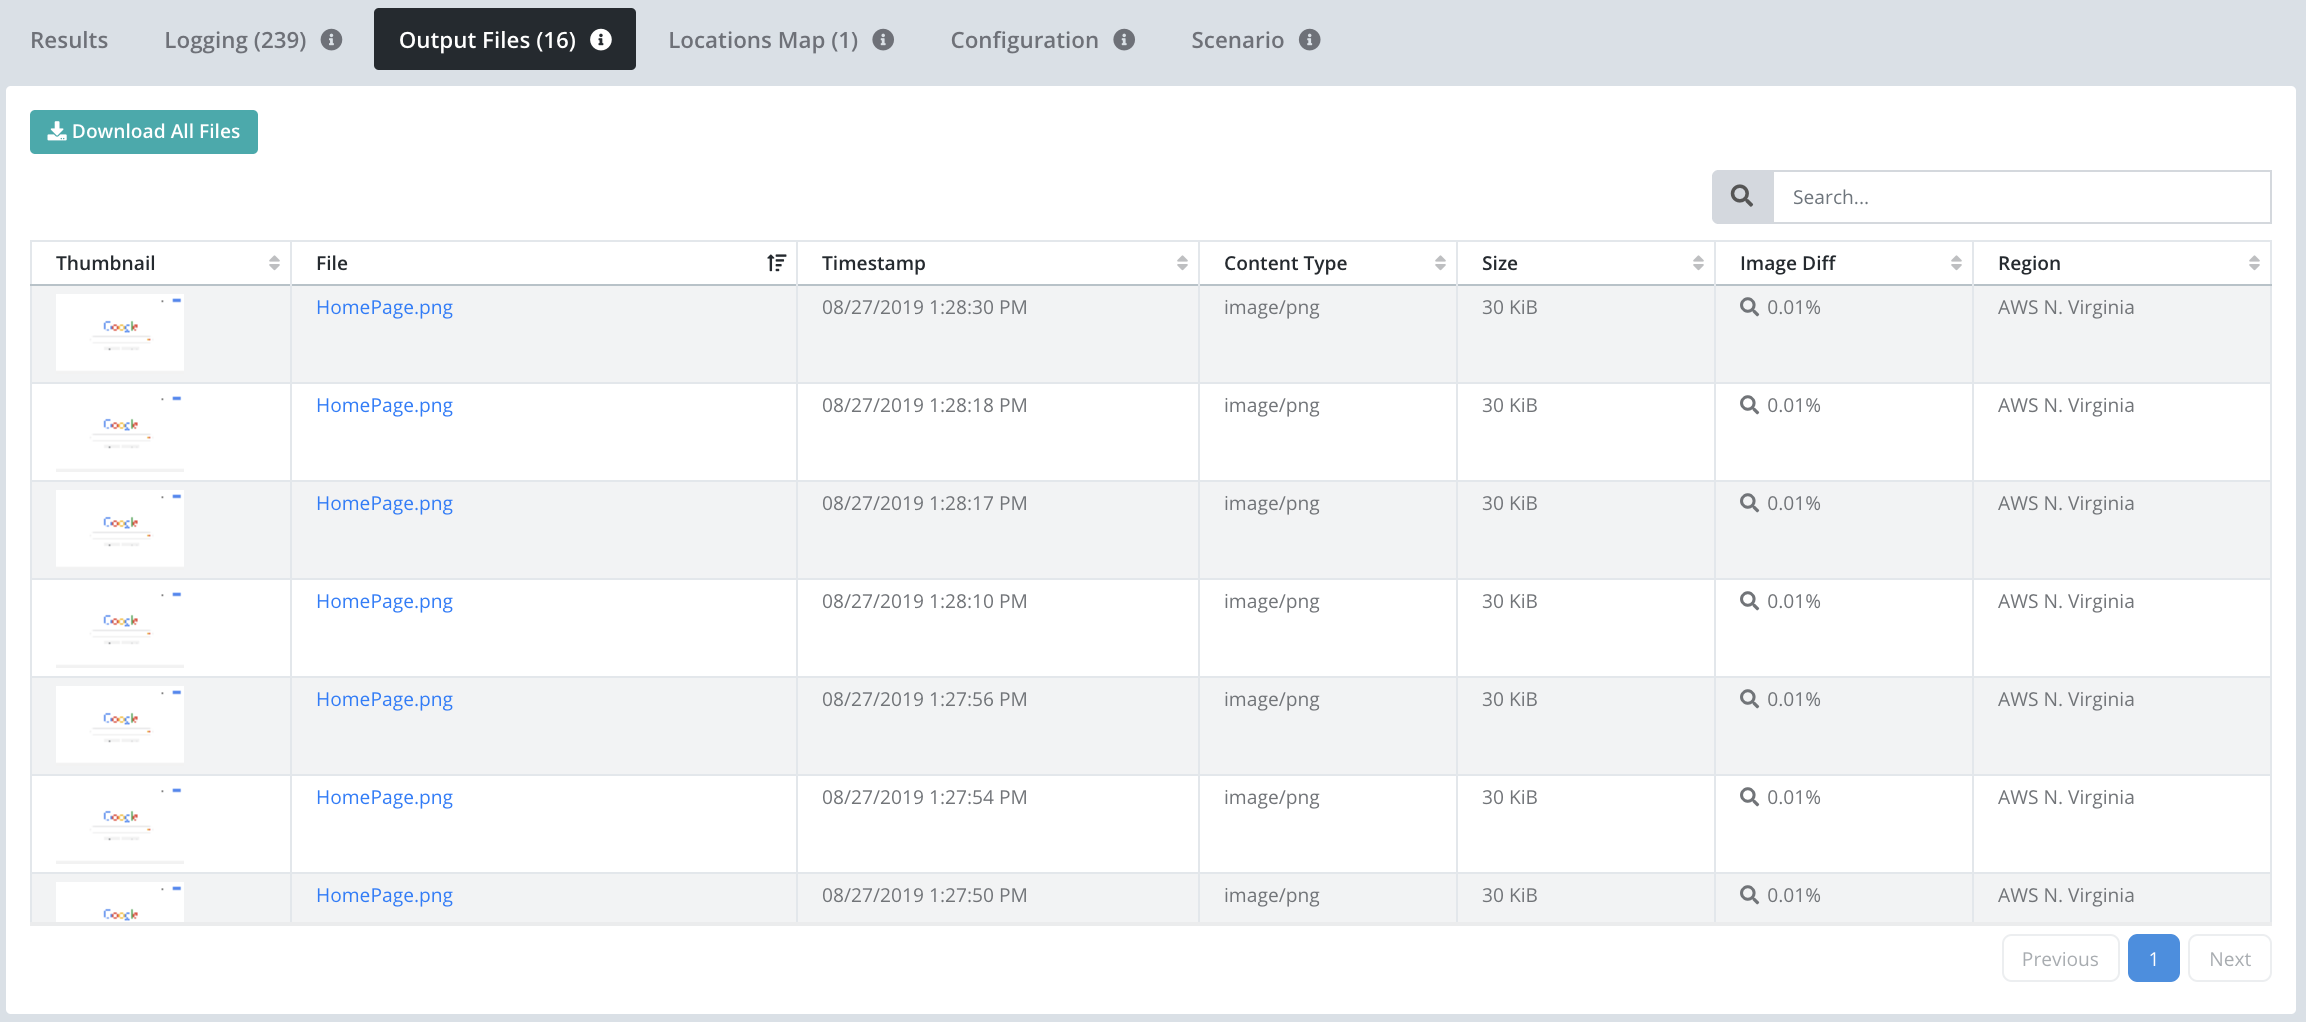Open image diff magnifier for 1:27:50 PM row

pos(1749,895)
